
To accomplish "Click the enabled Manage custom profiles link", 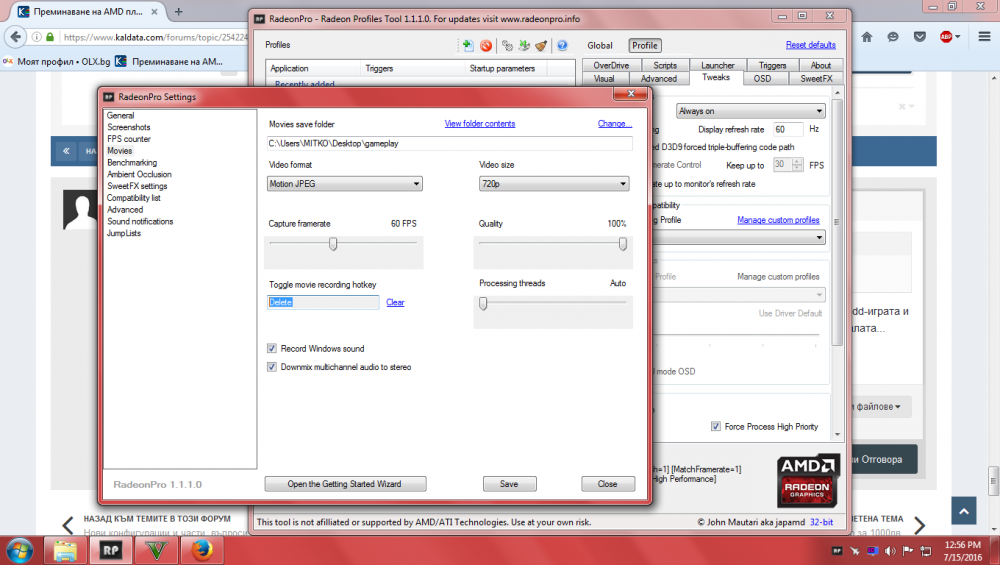I will coord(778,220).
